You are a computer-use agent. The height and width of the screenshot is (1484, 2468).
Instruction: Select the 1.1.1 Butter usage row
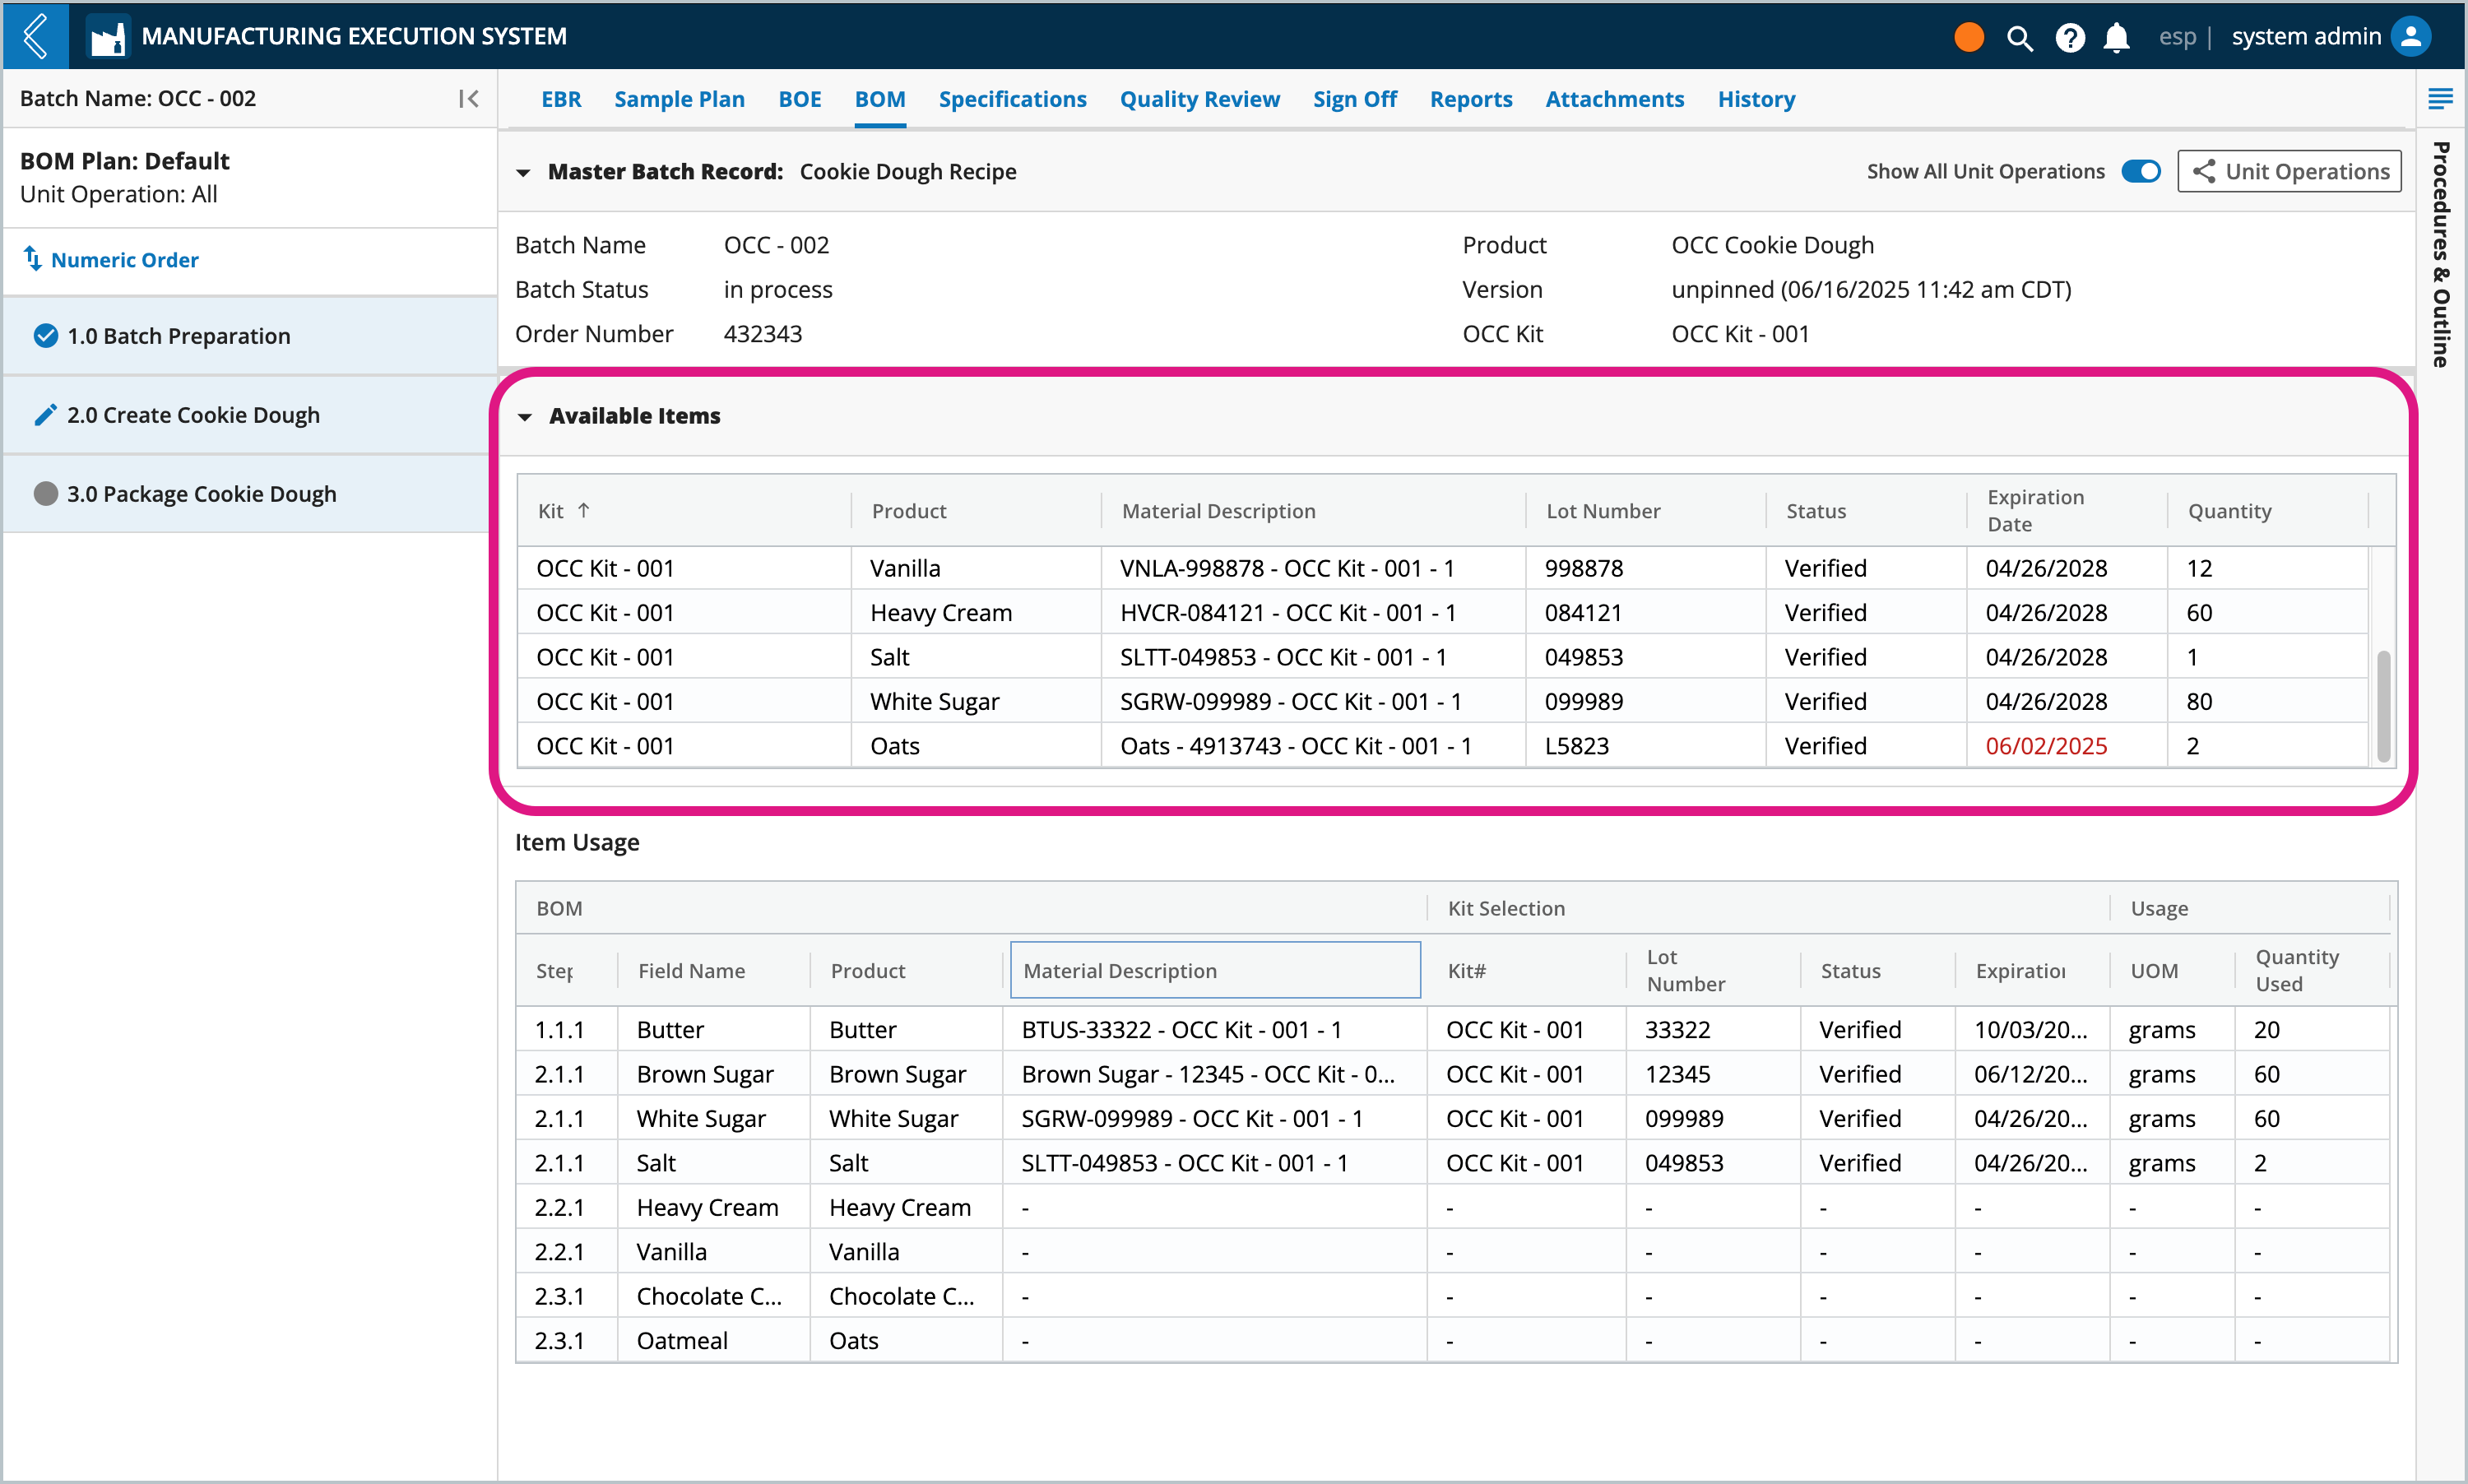(x=1453, y=1029)
